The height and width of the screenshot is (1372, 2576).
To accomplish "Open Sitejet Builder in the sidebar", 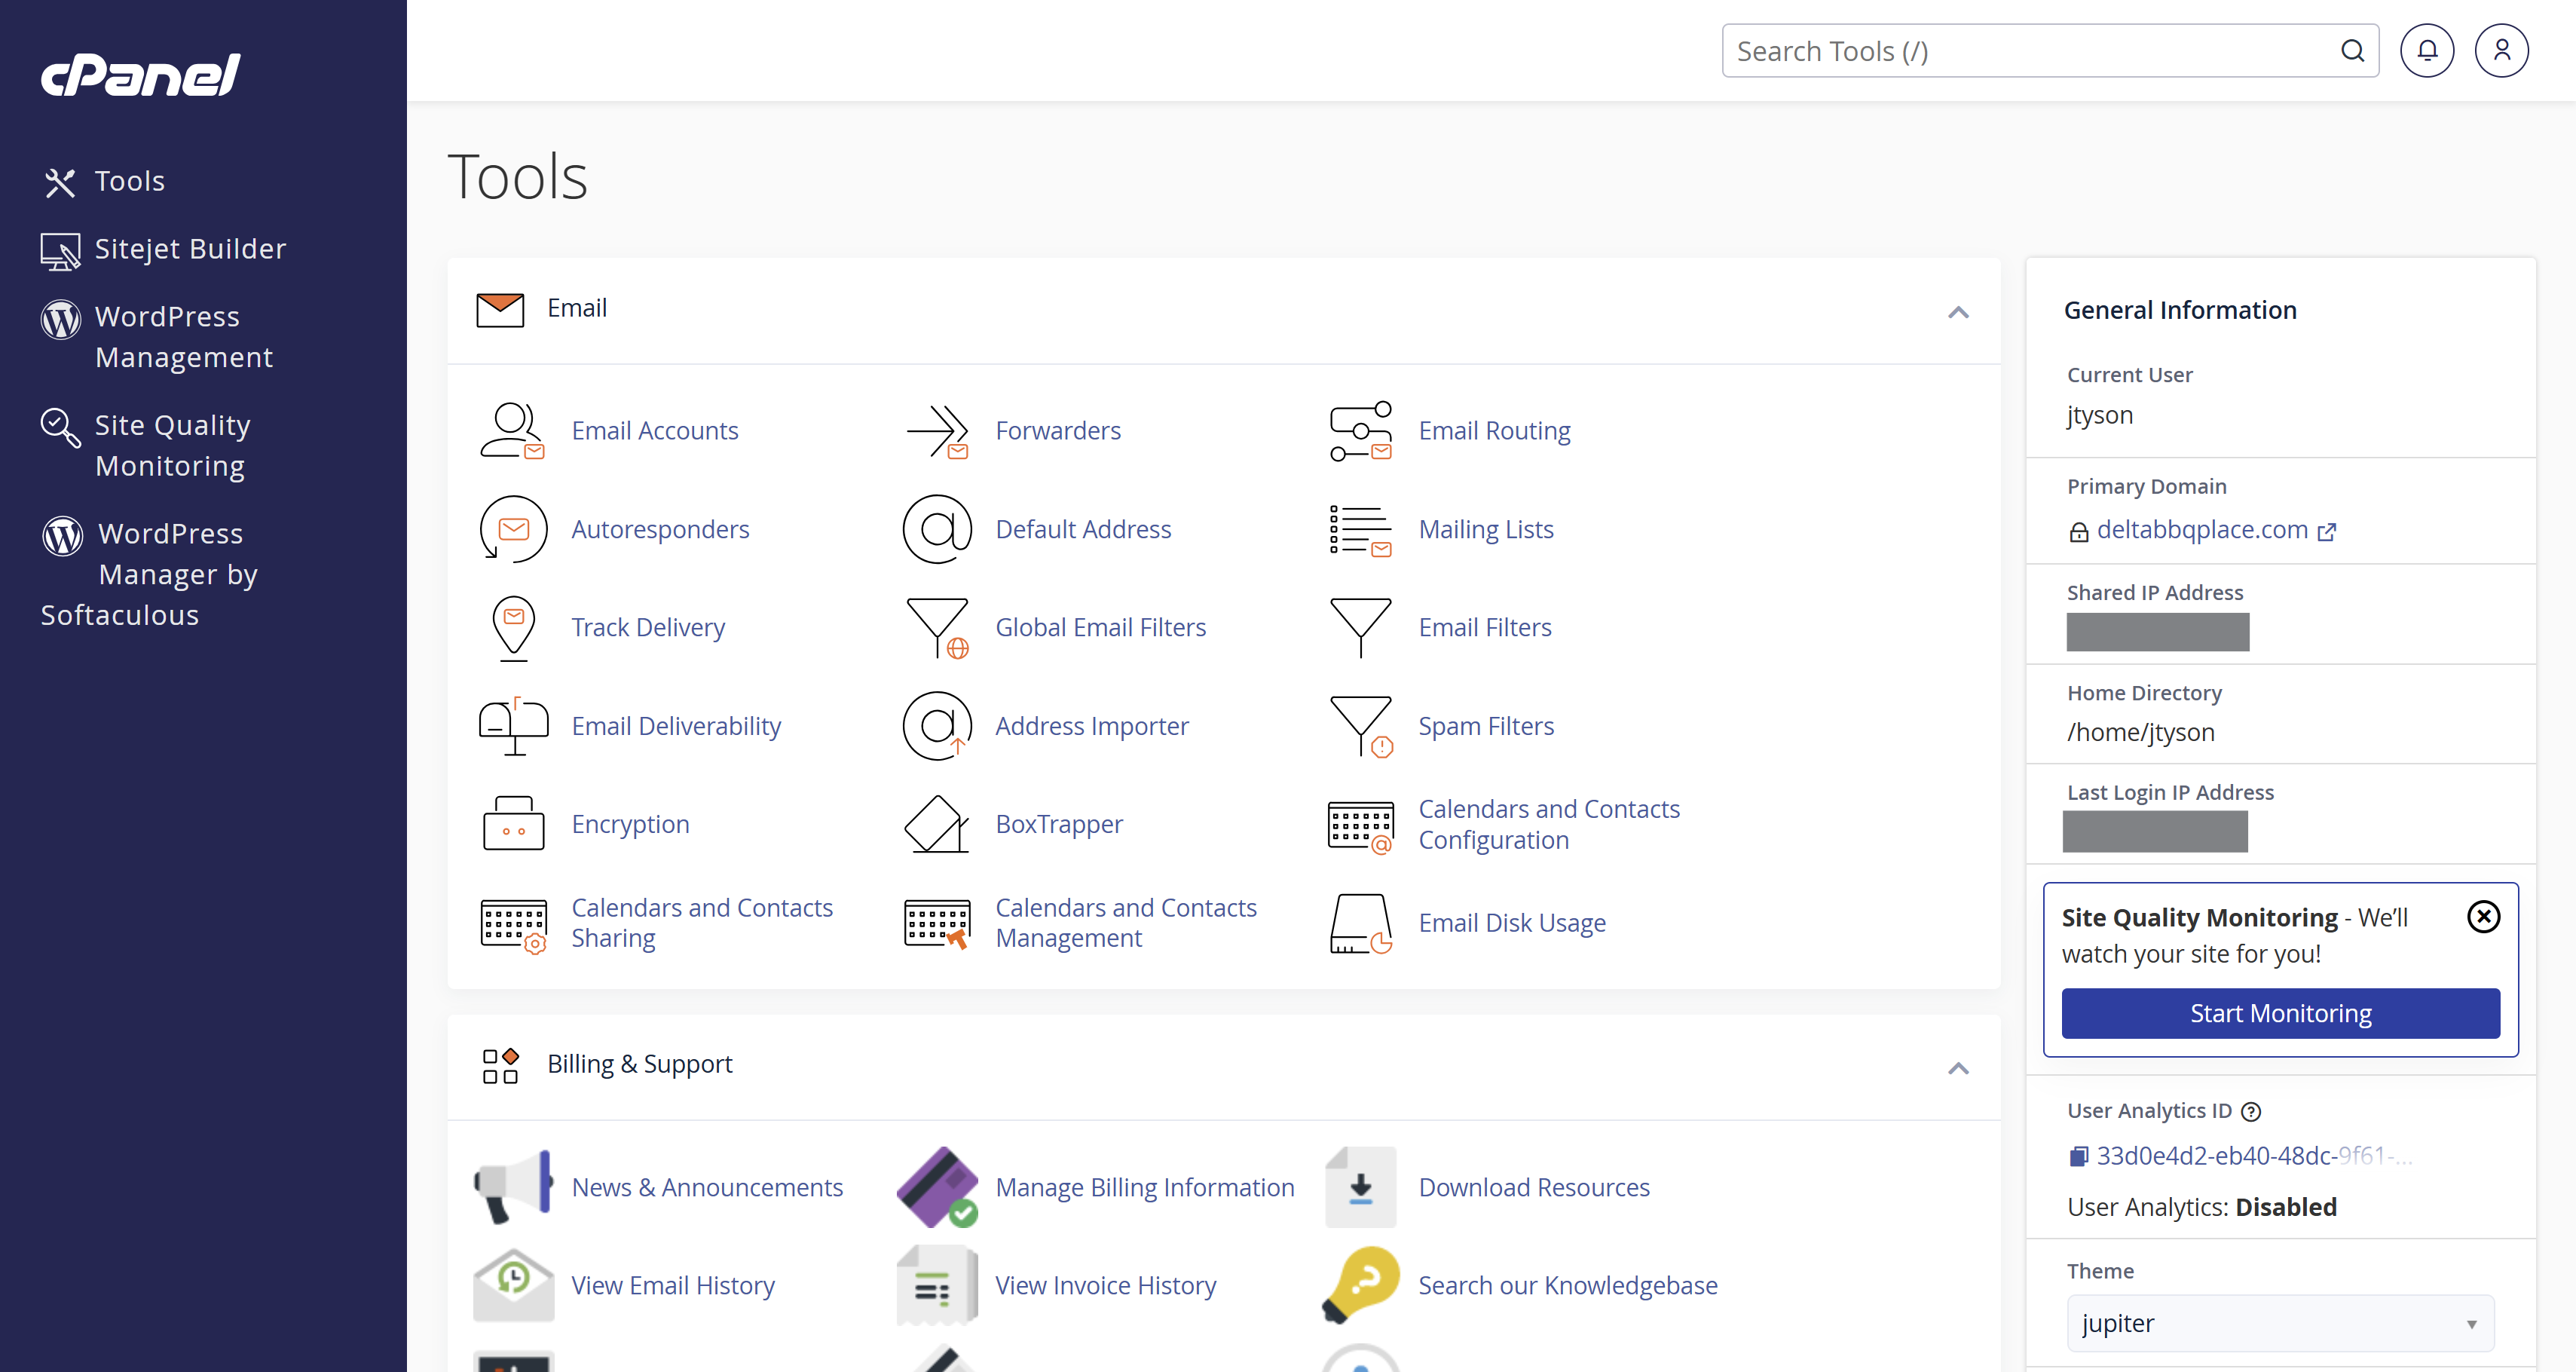I will click(x=190, y=249).
